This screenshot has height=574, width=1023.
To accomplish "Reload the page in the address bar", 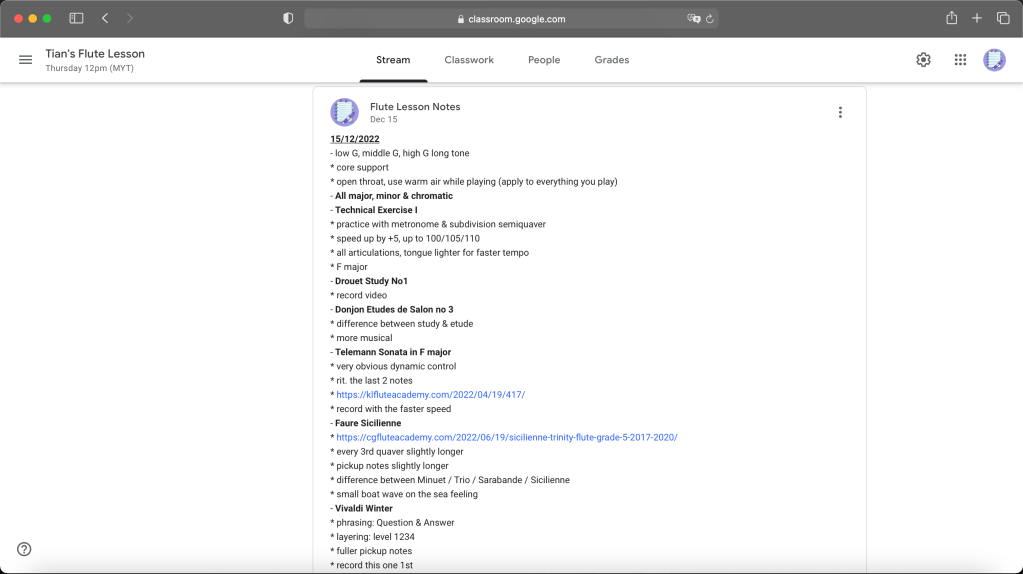I will 710,19.
